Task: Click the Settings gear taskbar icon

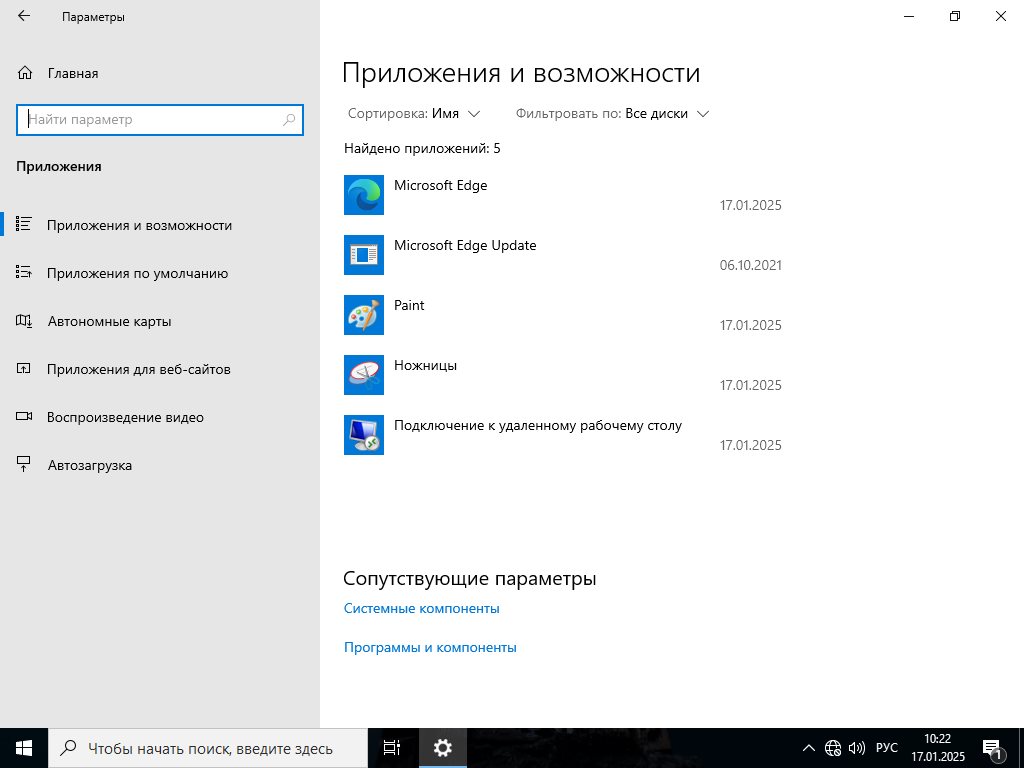Action: pos(442,748)
